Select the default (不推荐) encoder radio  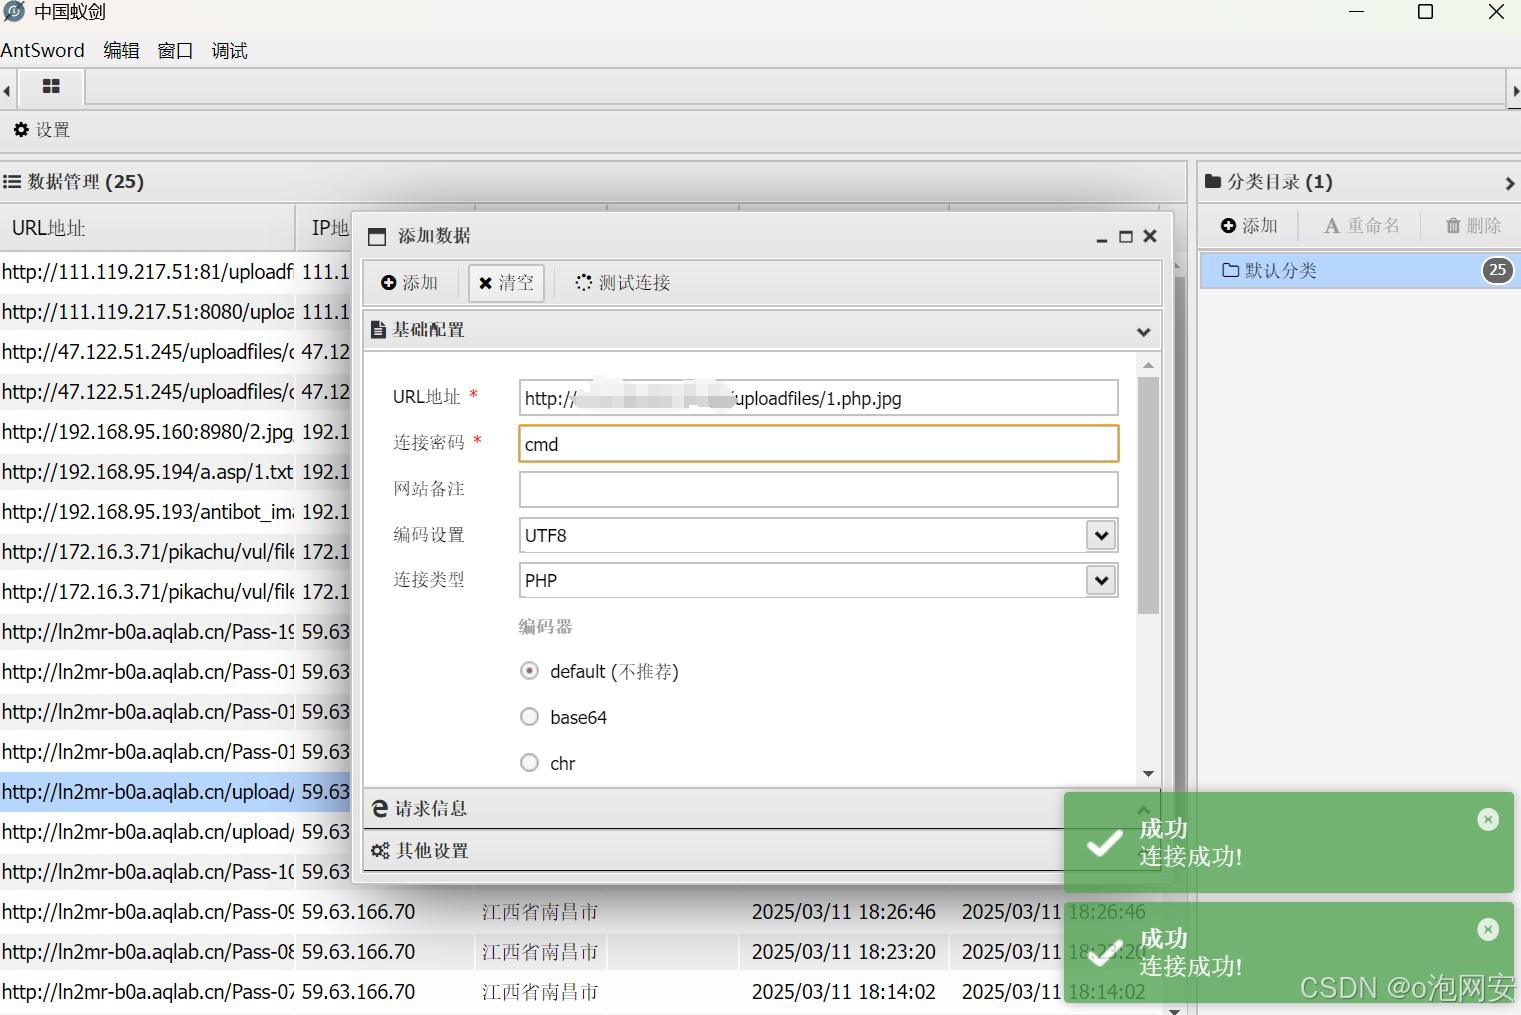[x=529, y=671]
